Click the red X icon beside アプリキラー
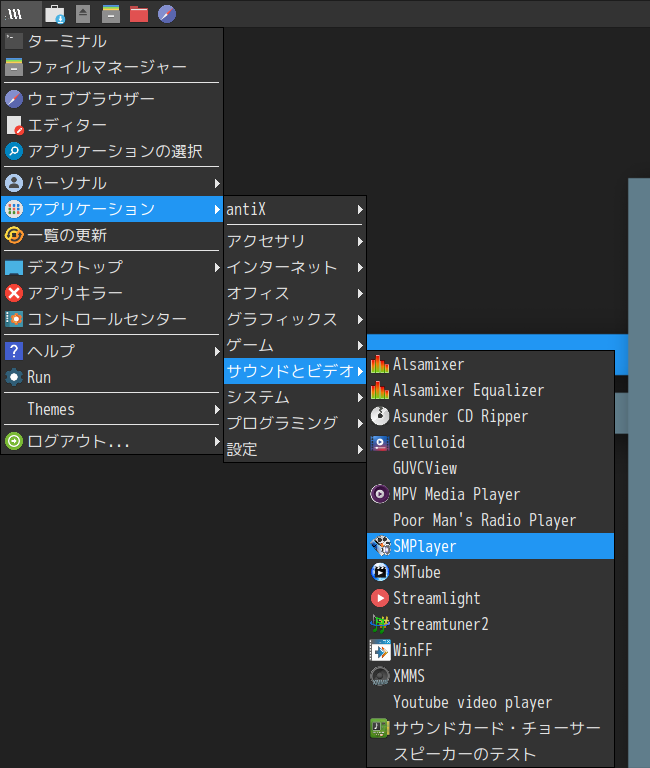Image resolution: width=650 pixels, height=768 pixels. (14, 293)
